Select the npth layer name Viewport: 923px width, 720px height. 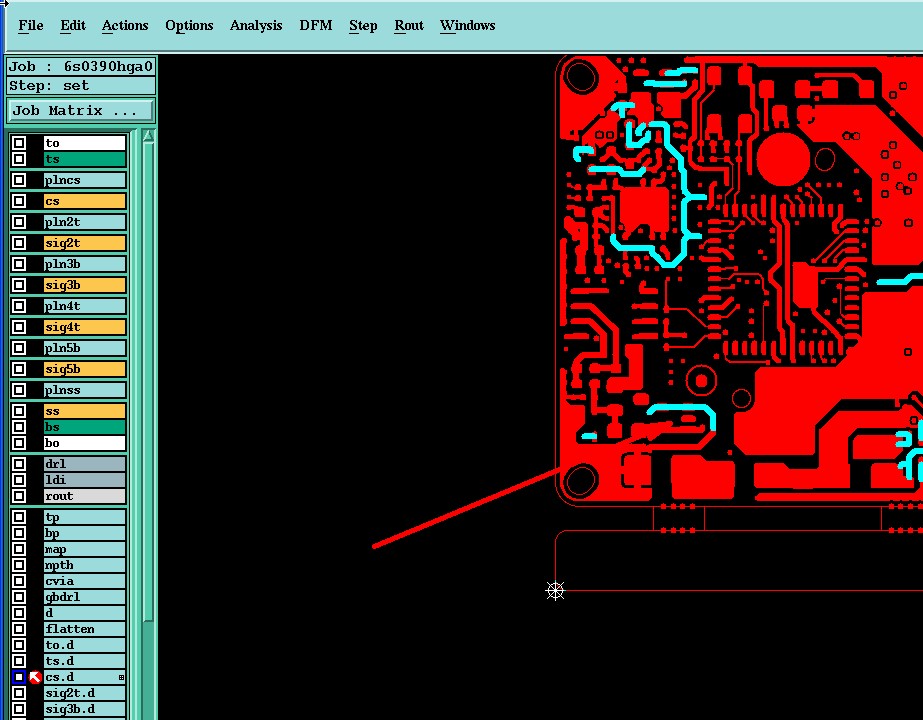pos(85,565)
